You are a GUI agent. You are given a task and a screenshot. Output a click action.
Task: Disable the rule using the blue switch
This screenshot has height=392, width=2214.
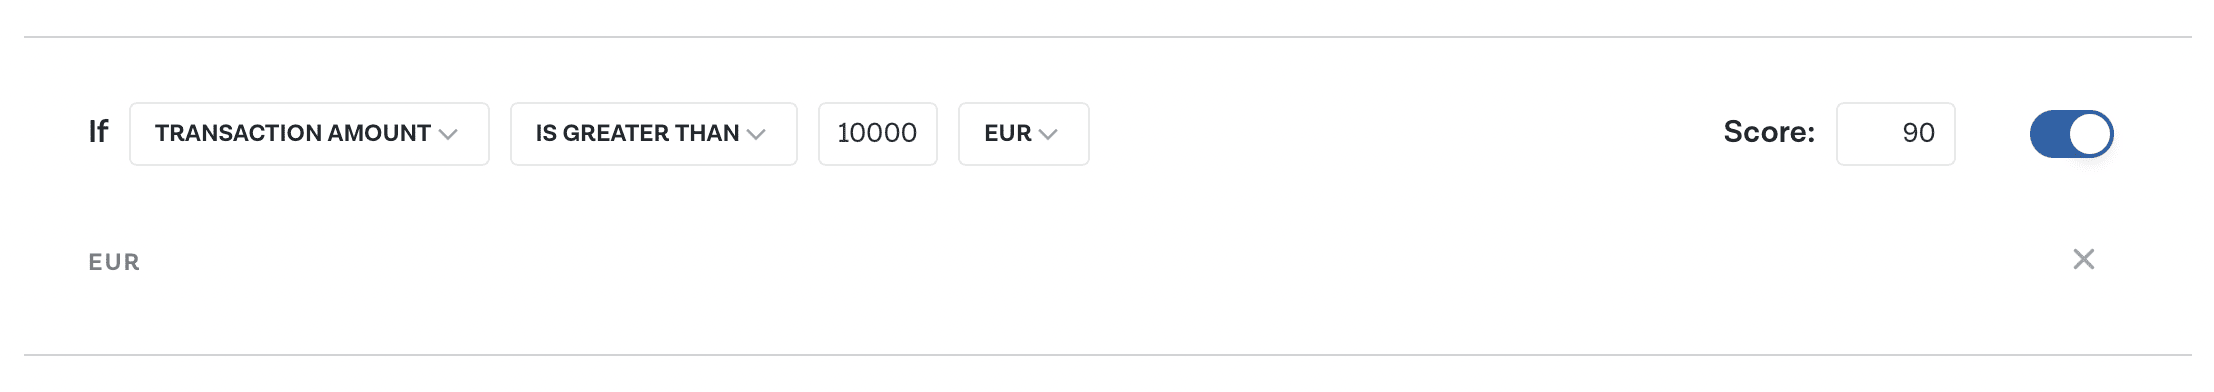[2071, 134]
